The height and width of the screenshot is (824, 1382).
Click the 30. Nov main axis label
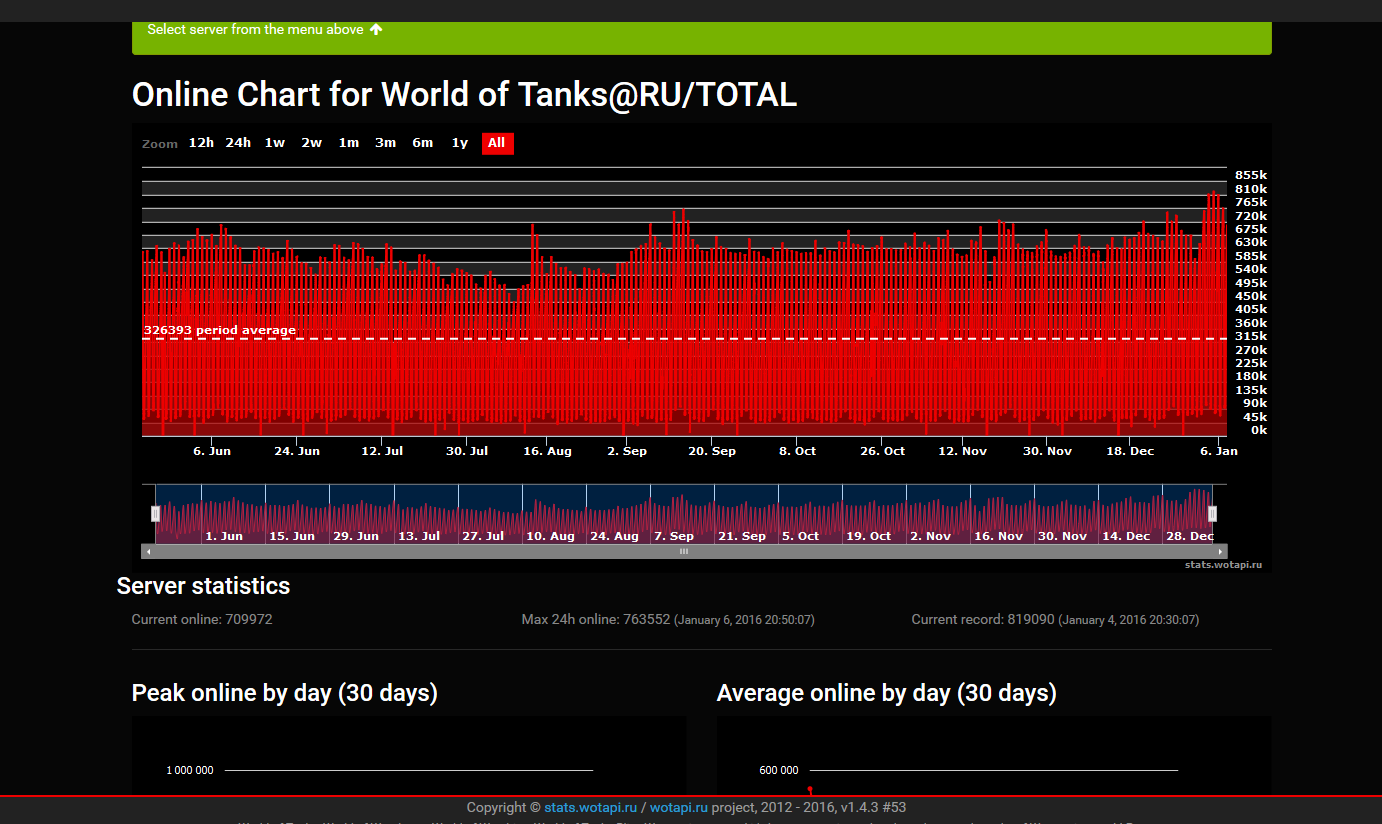[x=1047, y=451]
